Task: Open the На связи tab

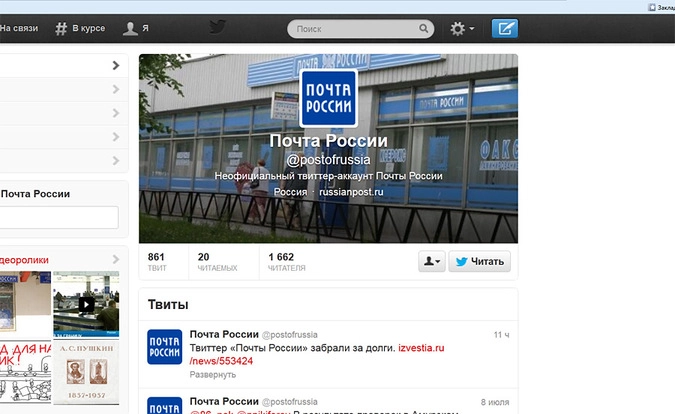Action: click(x=19, y=28)
